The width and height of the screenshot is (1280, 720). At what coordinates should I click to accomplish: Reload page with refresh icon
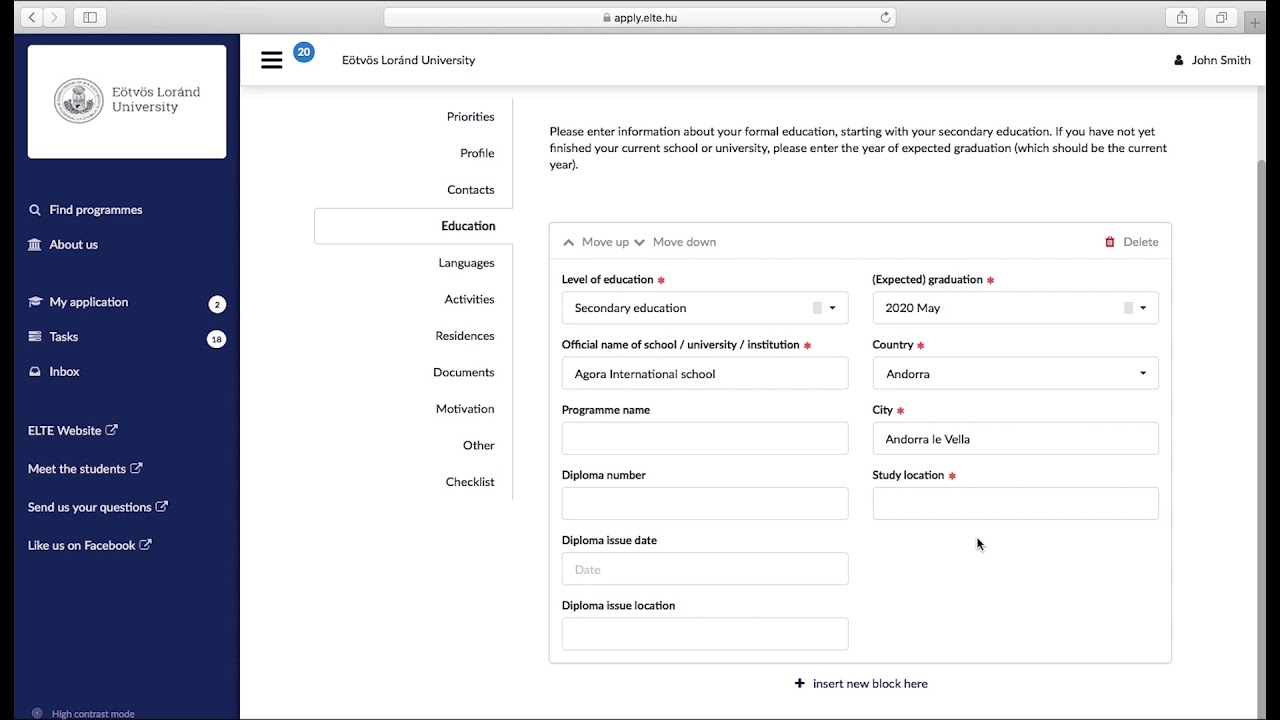tap(885, 17)
